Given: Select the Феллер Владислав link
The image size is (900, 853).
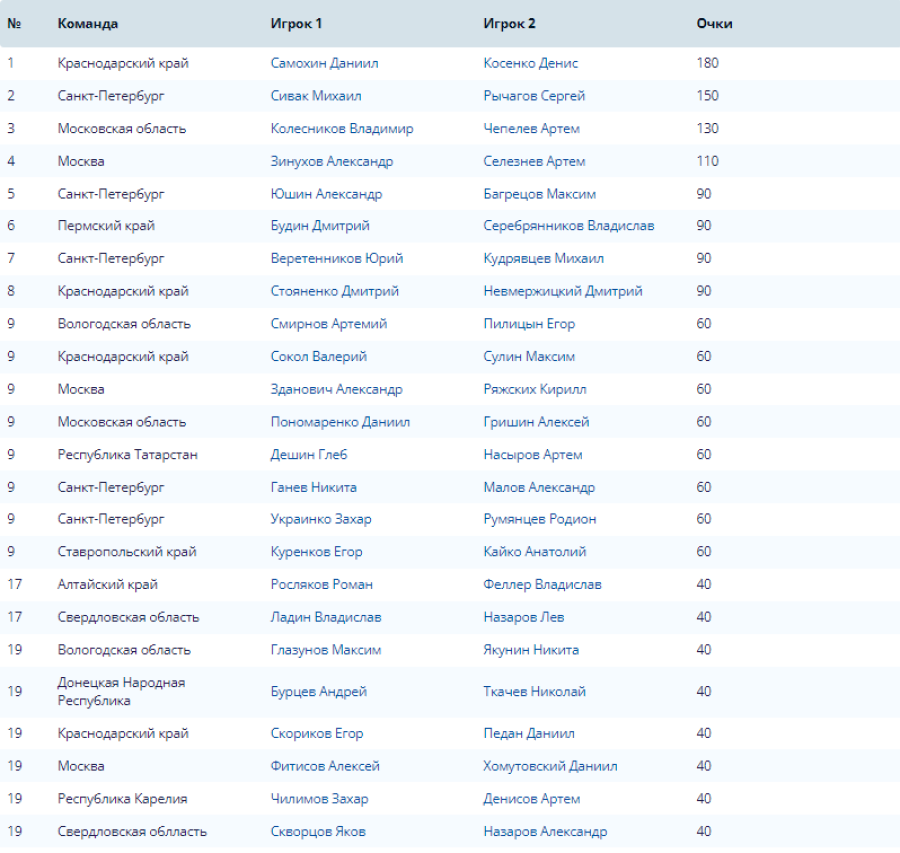Looking at the screenshot, I should (542, 584).
